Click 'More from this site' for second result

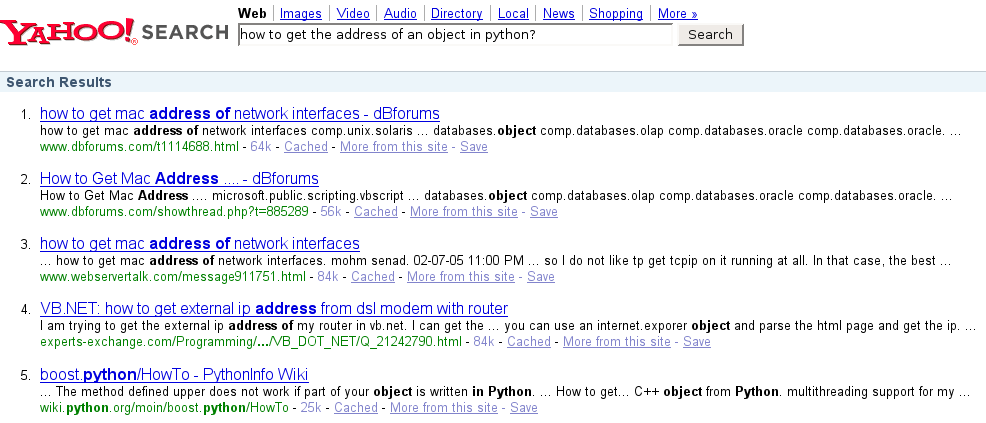coord(463,212)
